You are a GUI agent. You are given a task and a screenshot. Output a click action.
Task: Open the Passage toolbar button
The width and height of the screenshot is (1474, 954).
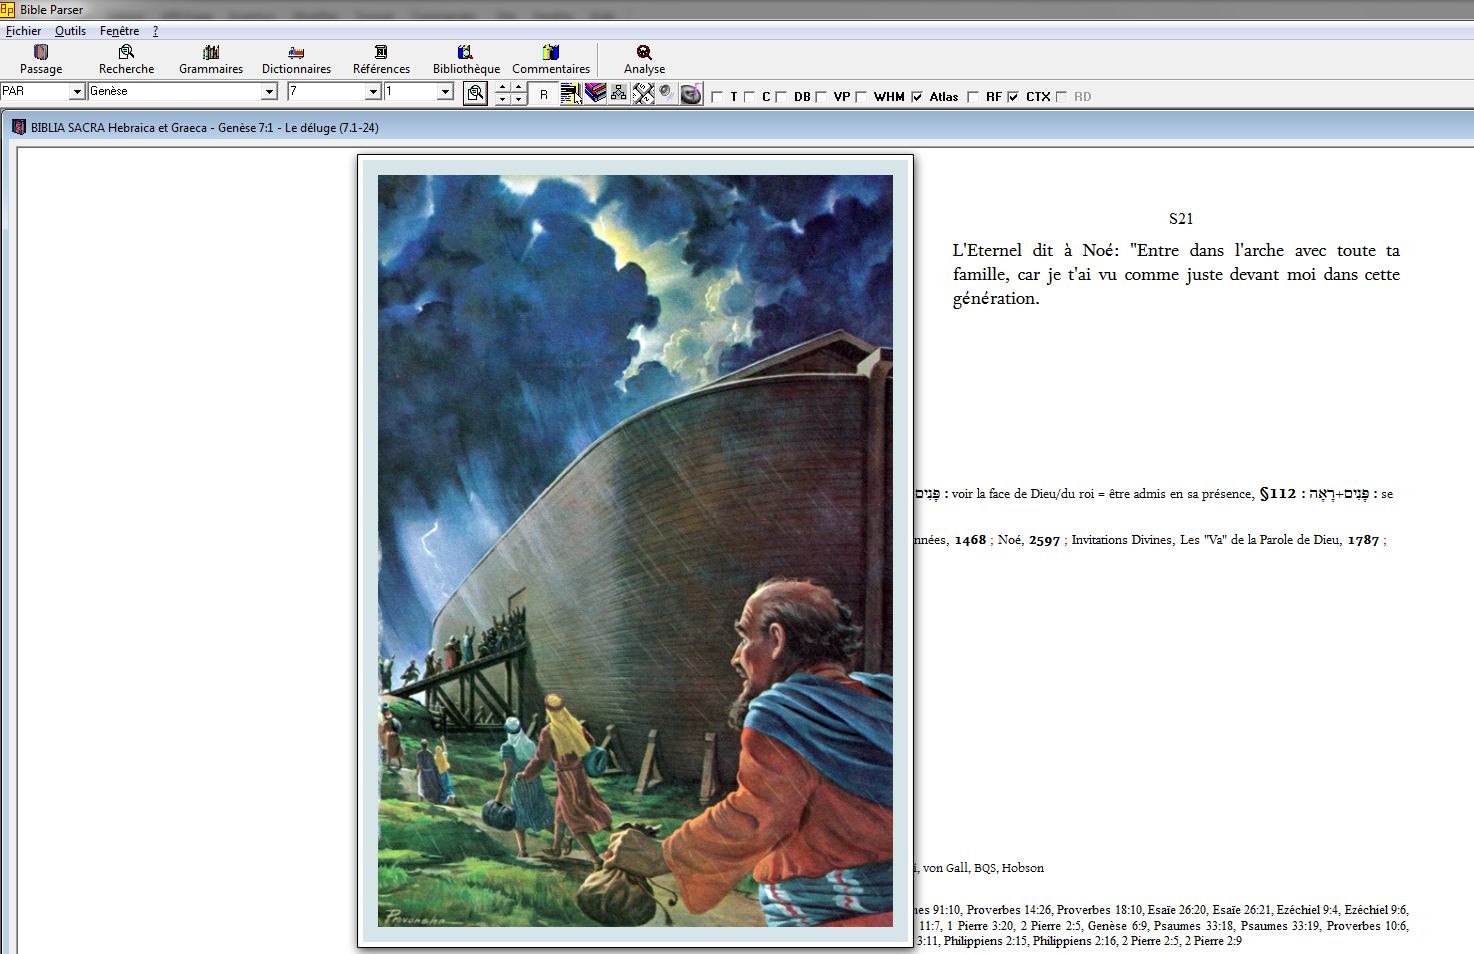41,59
